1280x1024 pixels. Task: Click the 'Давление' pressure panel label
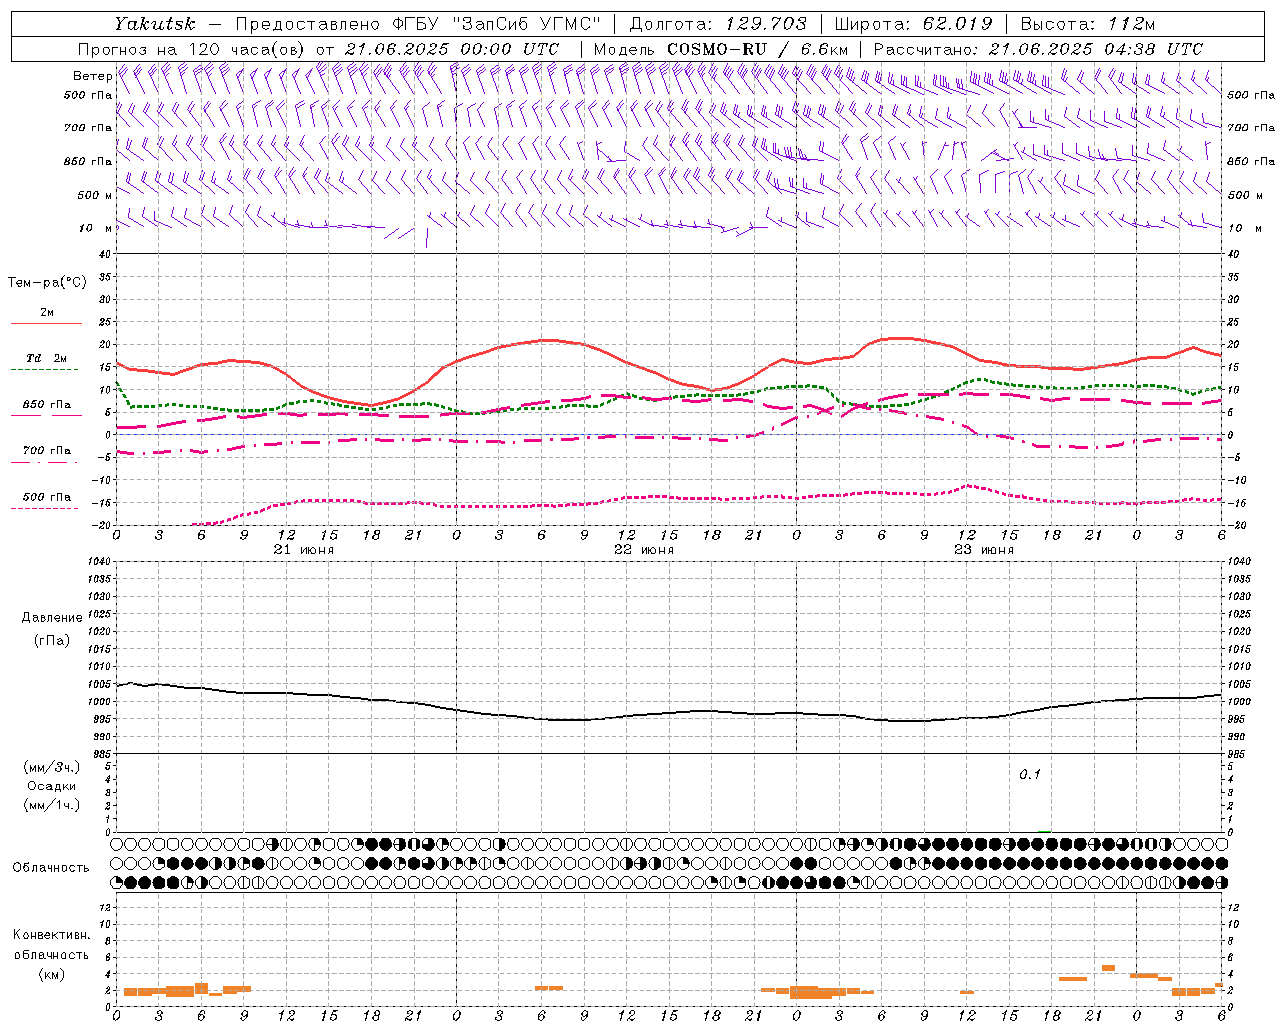click(x=52, y=618)
